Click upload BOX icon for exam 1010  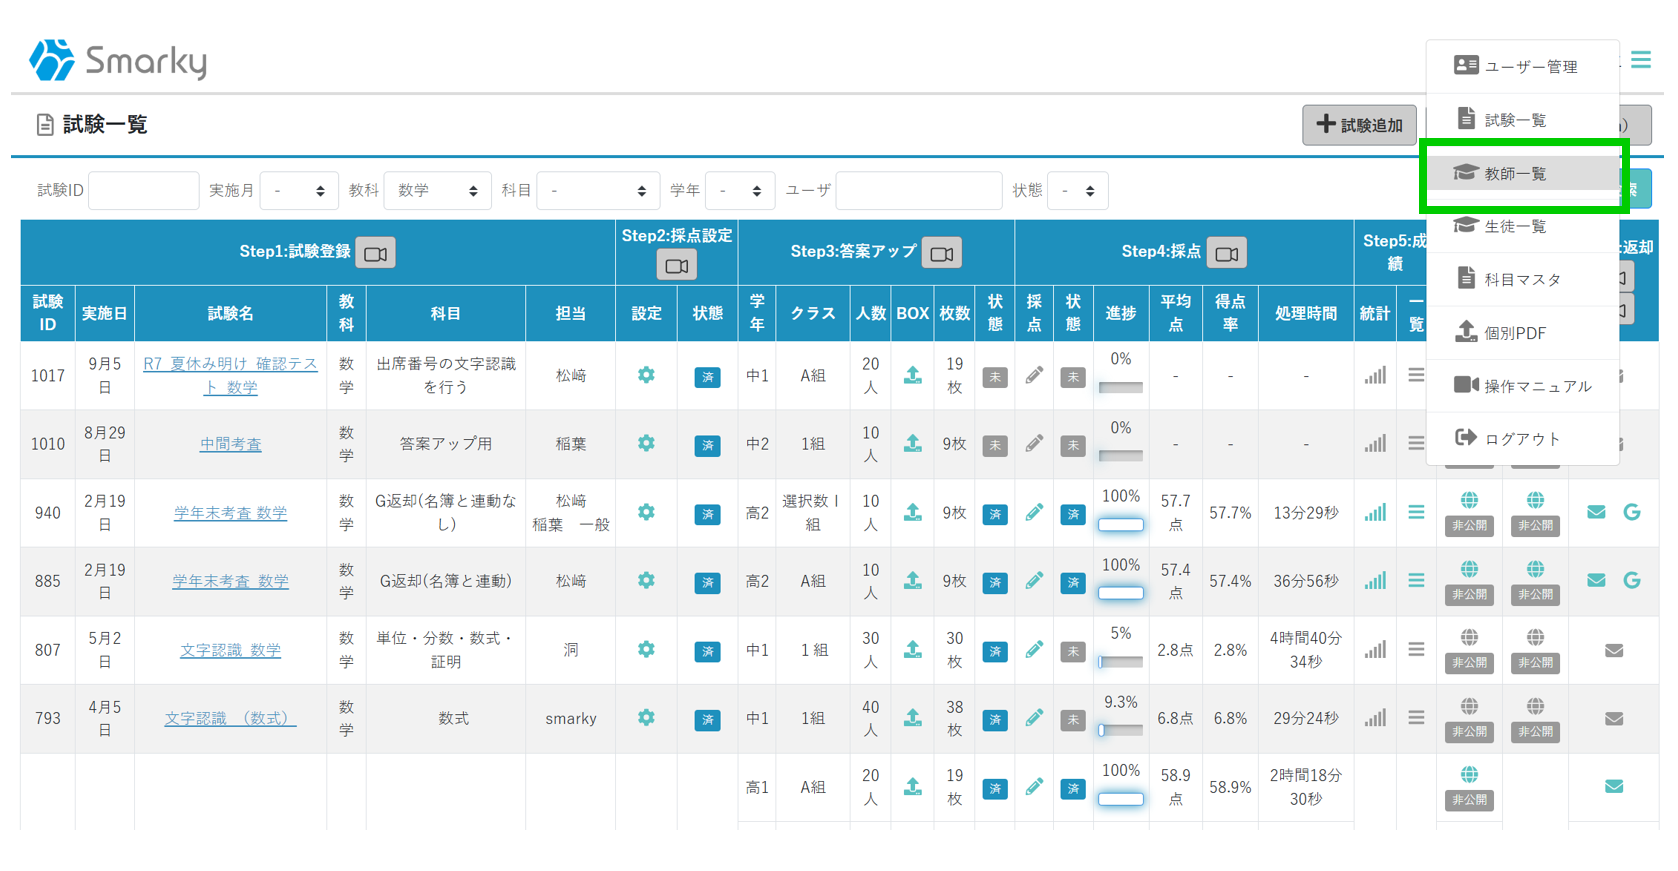coord(912,443)
